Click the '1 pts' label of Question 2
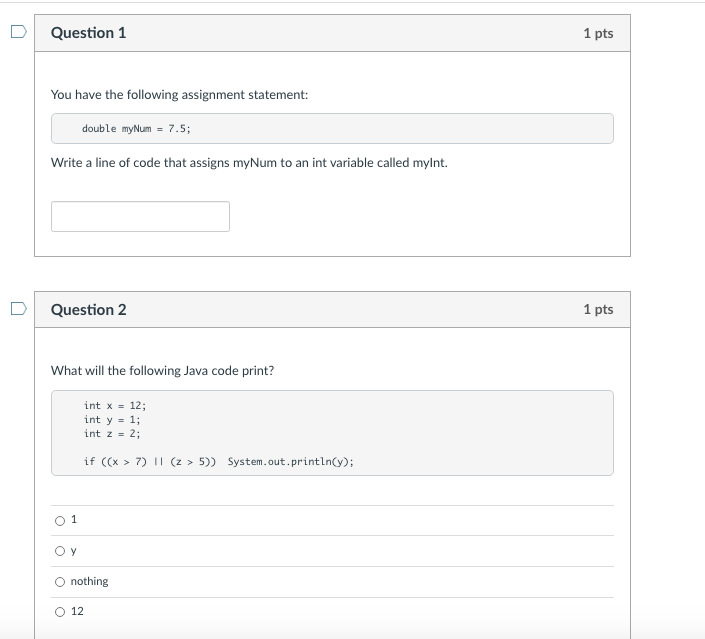705x639 pixels. [598, 309]
